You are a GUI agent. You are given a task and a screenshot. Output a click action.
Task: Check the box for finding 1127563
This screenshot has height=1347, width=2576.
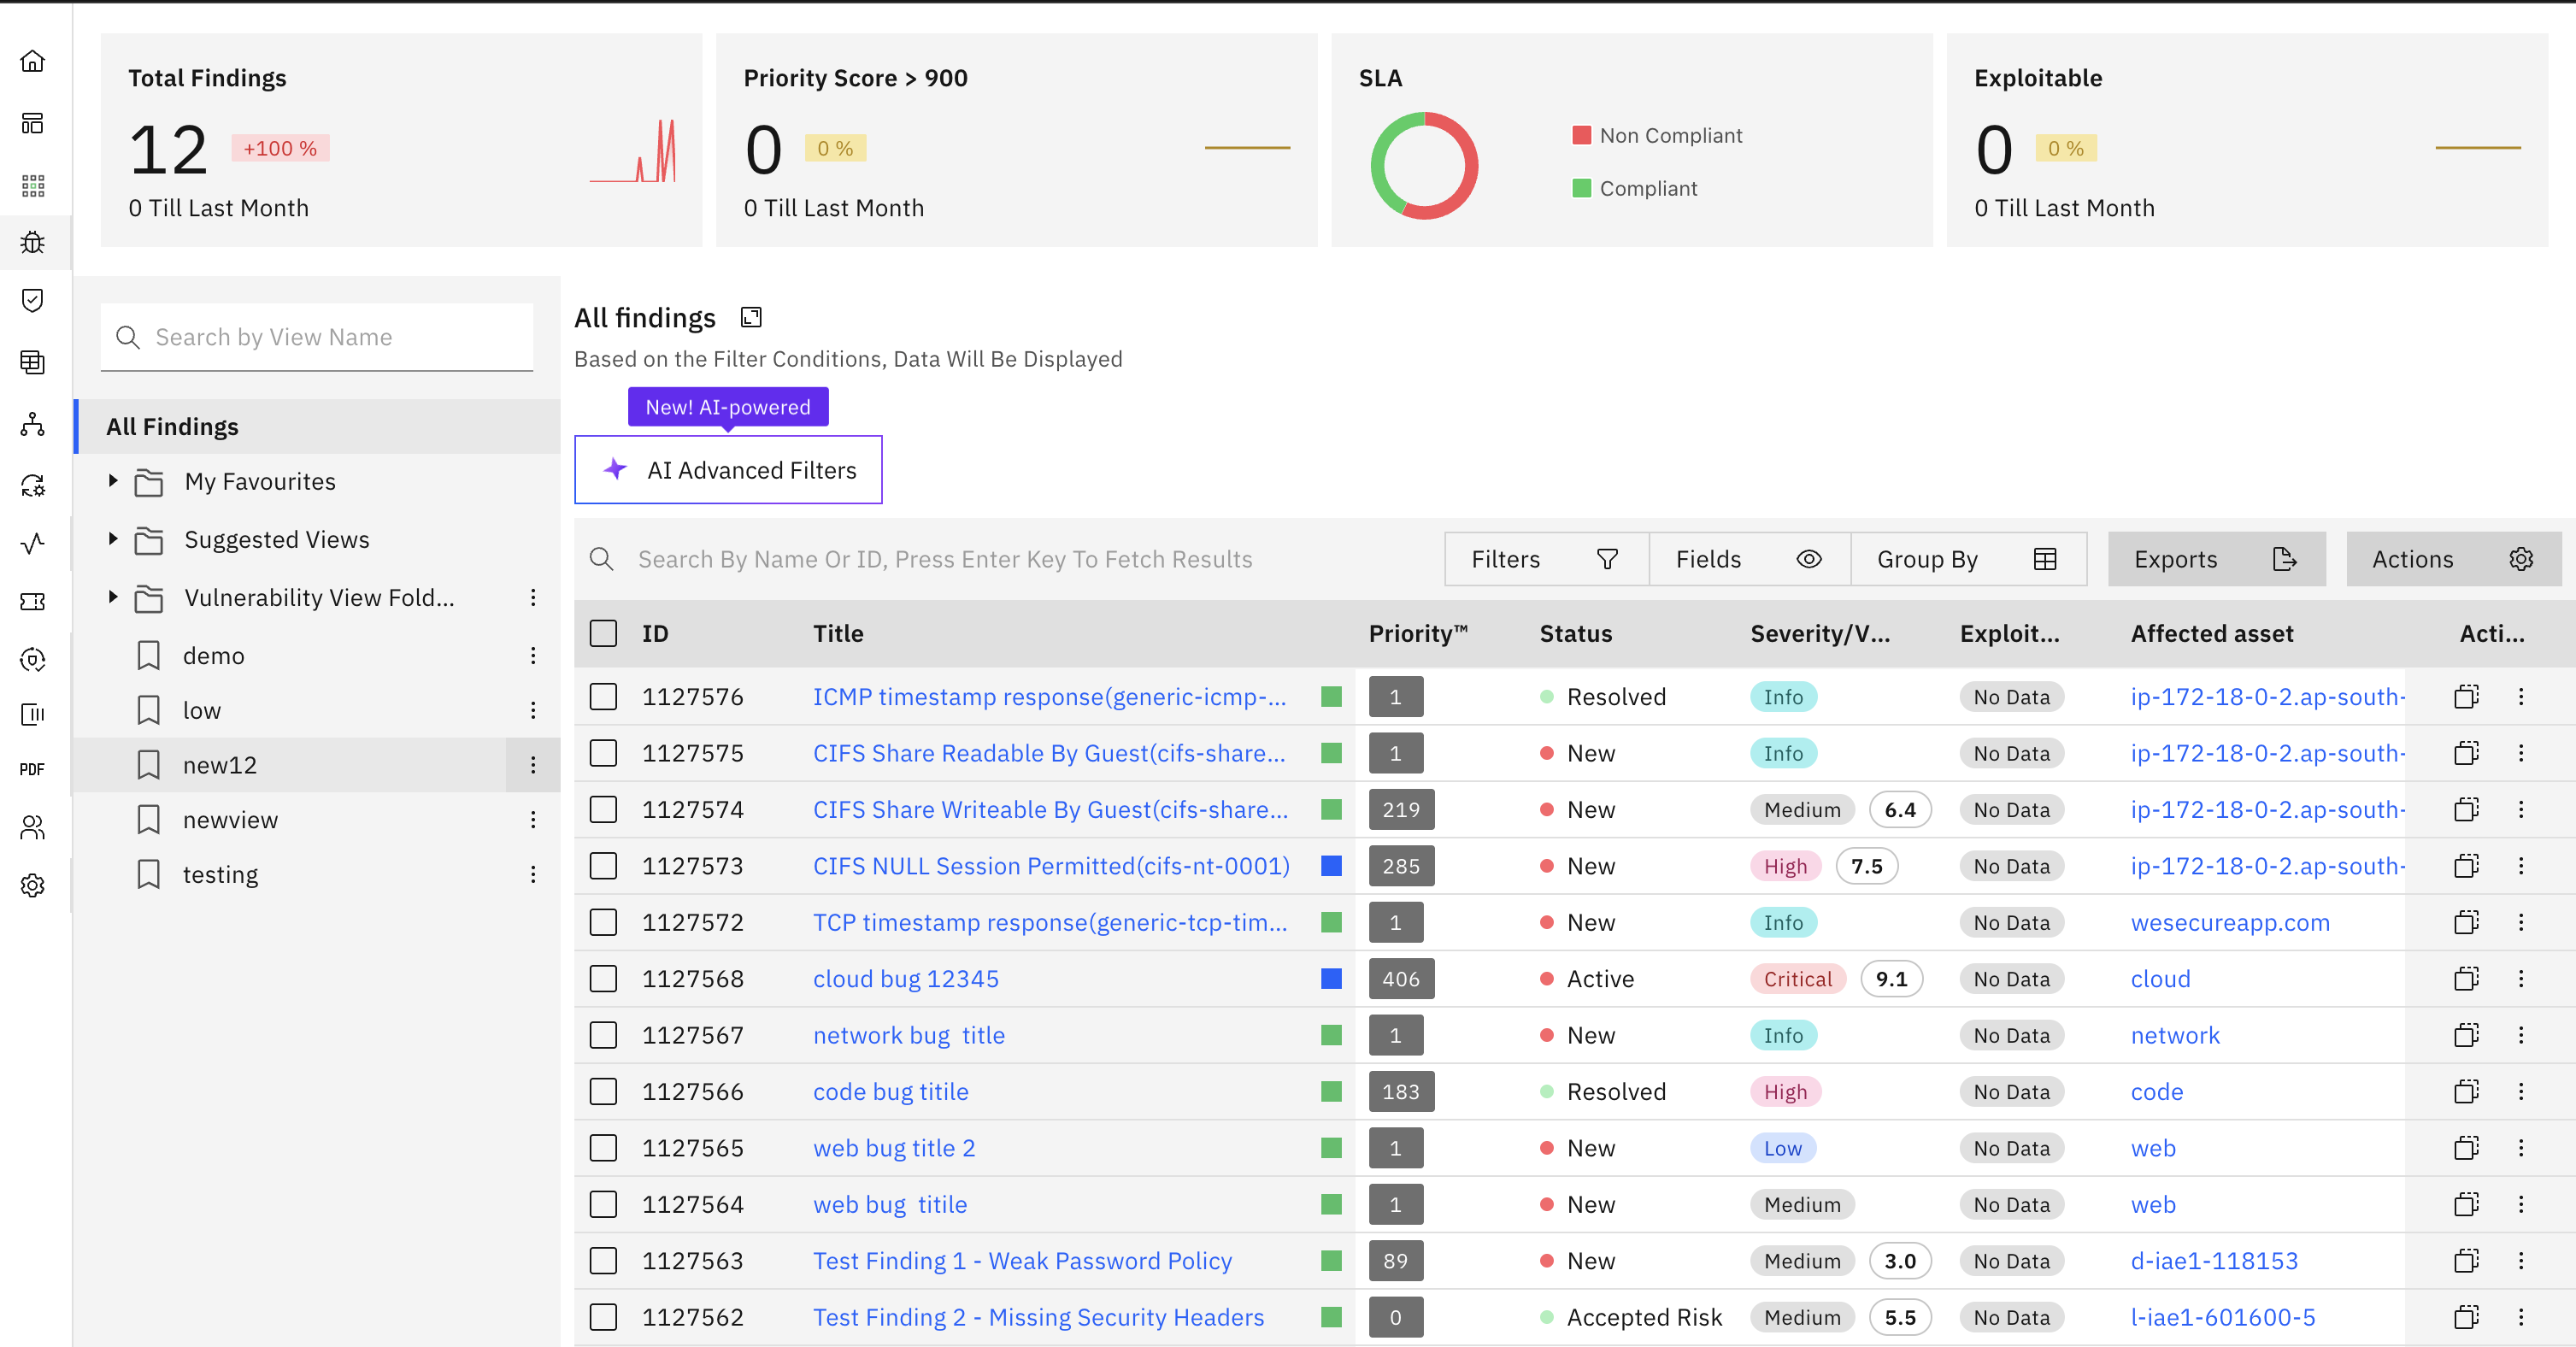point(603,1261)
